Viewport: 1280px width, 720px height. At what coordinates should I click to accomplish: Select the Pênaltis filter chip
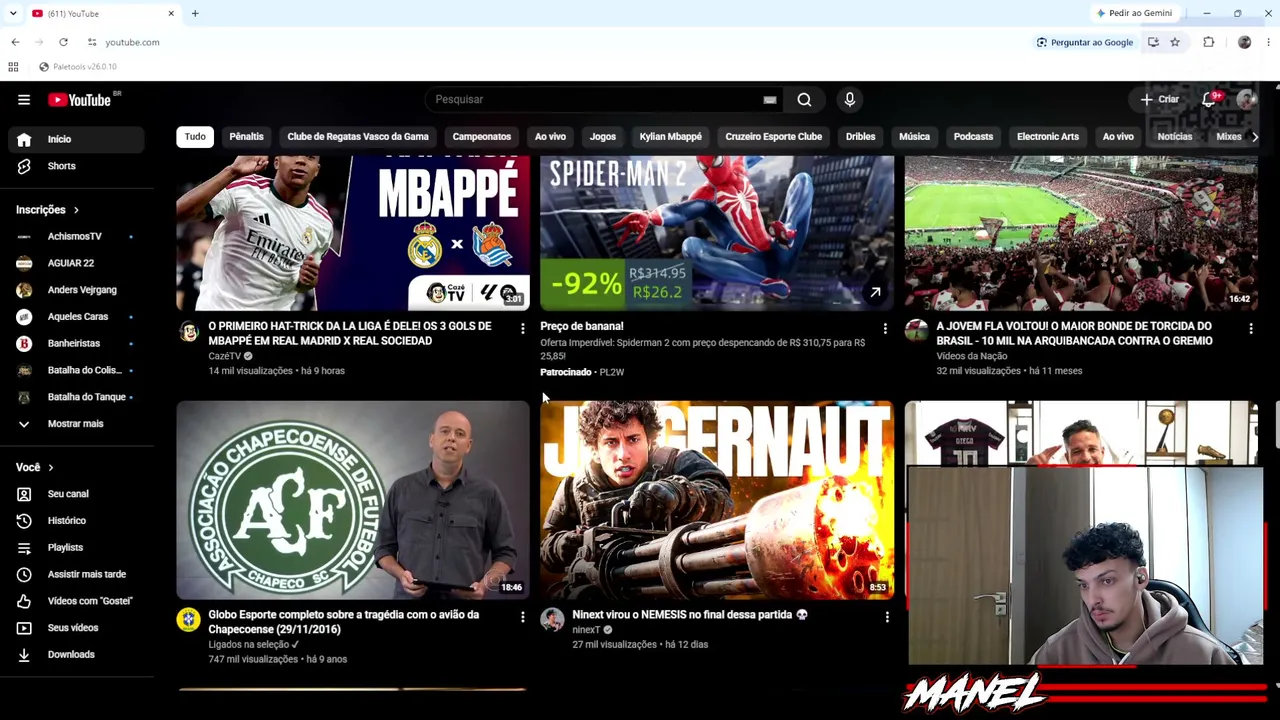(x=246, y=137)
